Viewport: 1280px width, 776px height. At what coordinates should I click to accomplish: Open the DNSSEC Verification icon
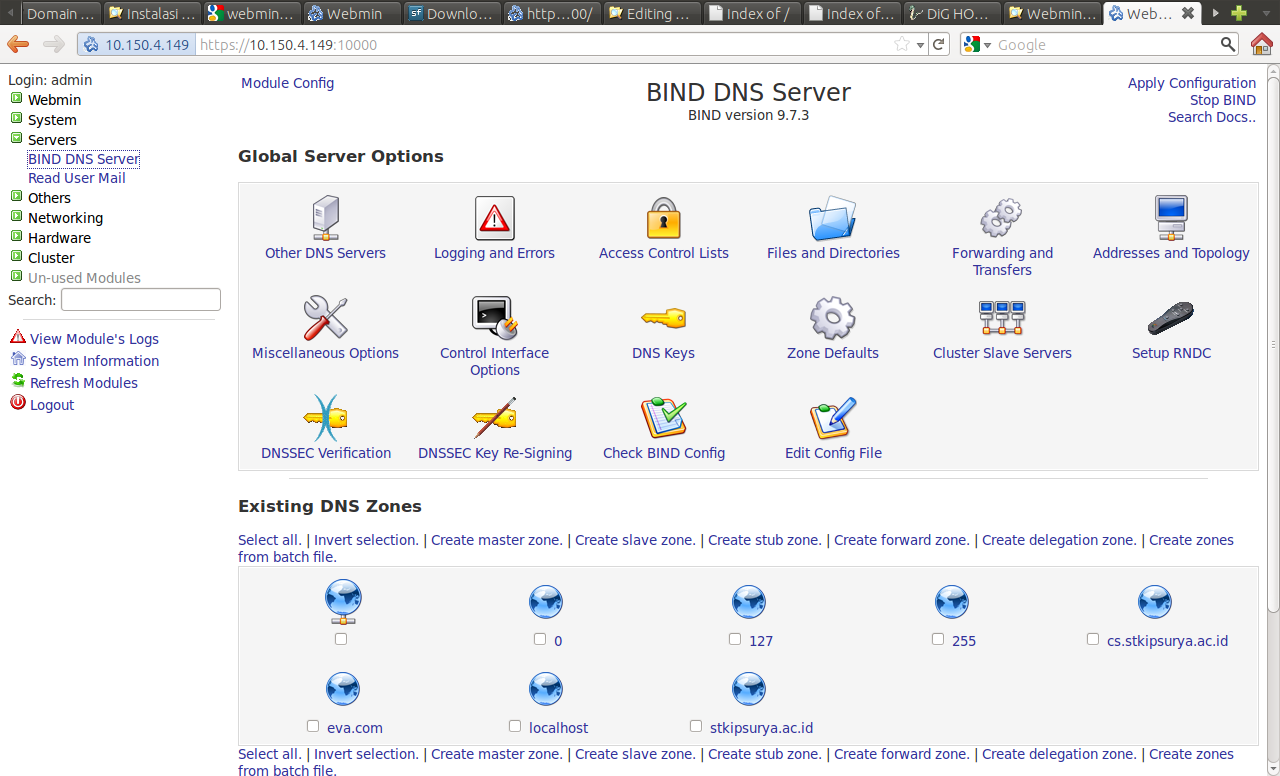tap(325, 418)
